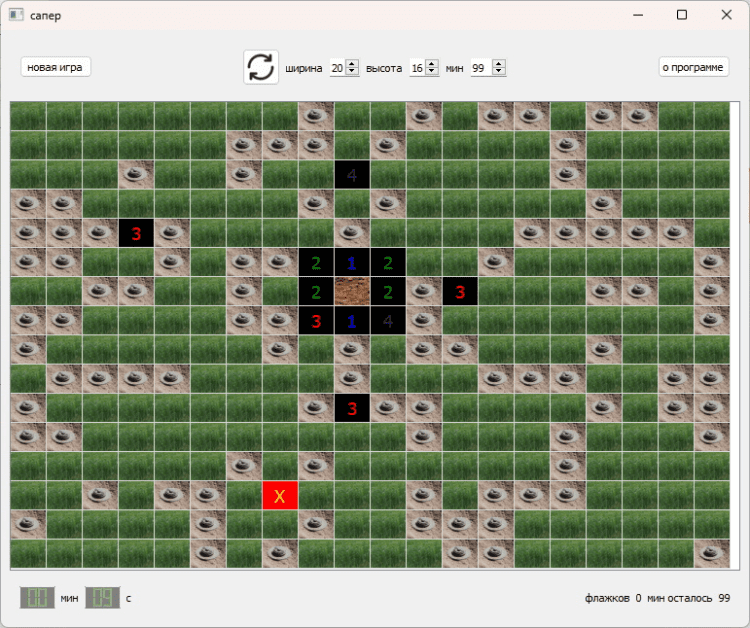Click the red X exploded mine cell
750x628 pixels.
[280, 496]
